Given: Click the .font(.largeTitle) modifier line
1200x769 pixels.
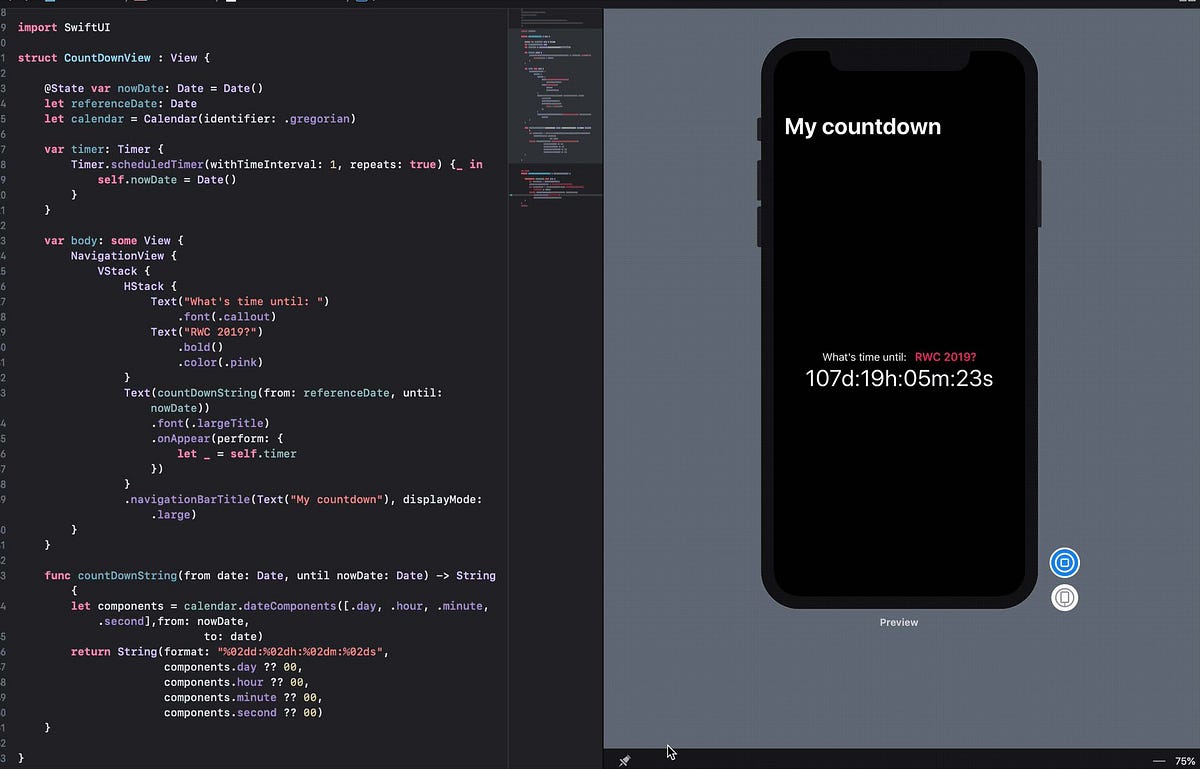Looking at the screenshot, I should [x=210, y=423].
